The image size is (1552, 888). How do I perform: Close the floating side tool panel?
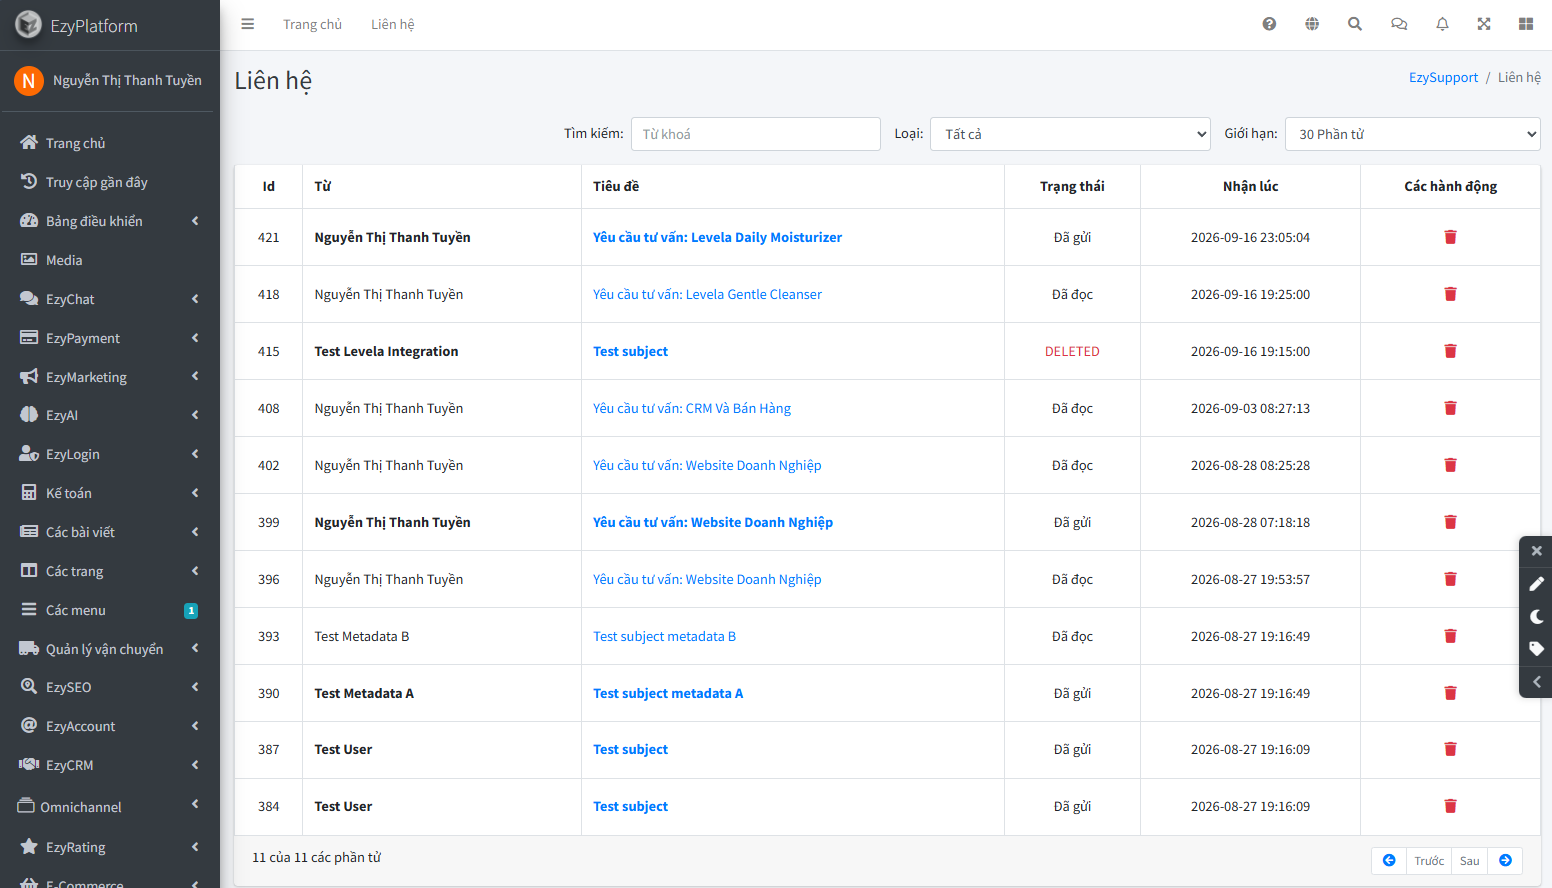1536,551
